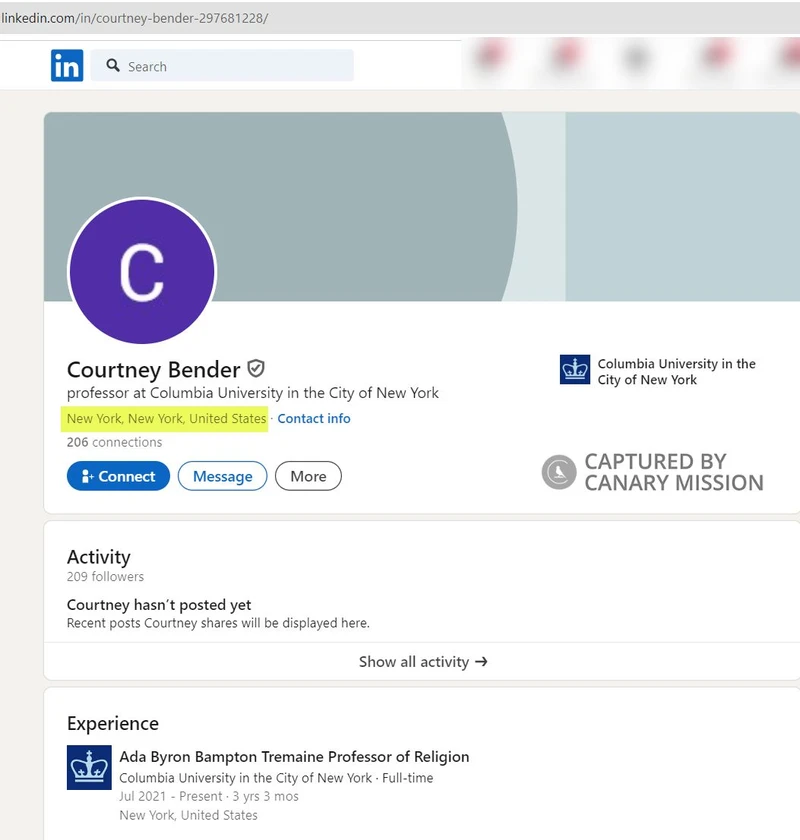This screenshot has height=840, width=800.
Task: Click the search magnifier icon
Action: point(113,65)
